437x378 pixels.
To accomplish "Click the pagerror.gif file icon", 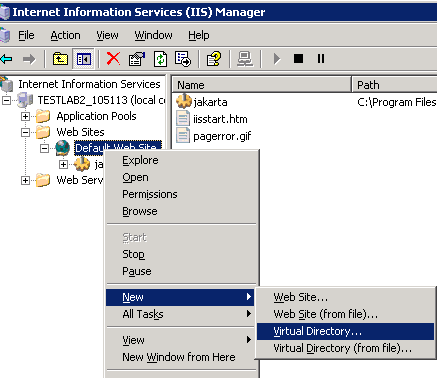I will pyautogui.click(x=183, y=135).
